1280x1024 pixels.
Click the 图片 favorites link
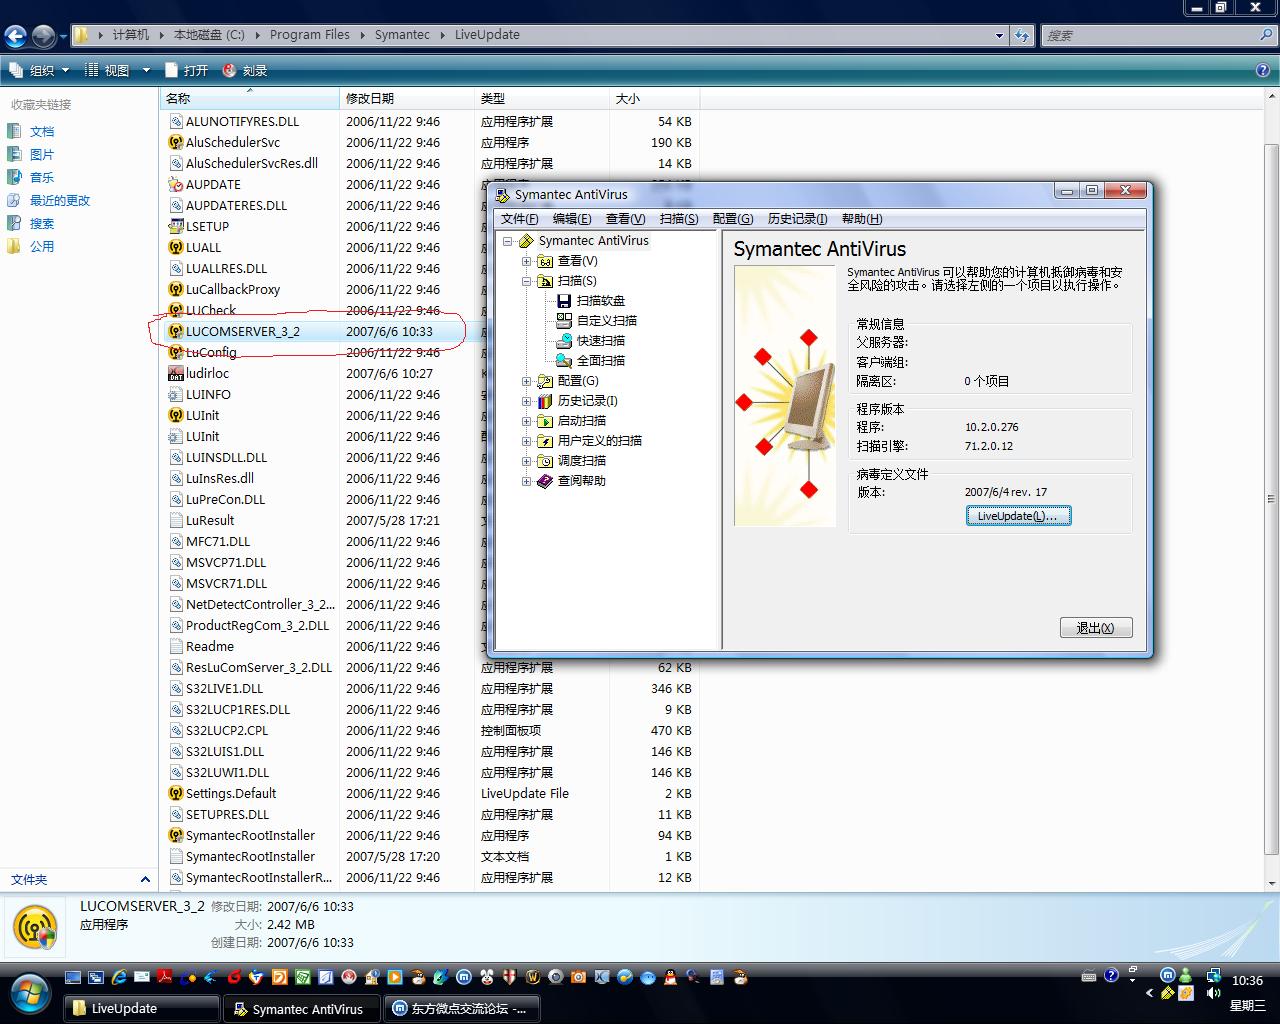click(42, 154)
